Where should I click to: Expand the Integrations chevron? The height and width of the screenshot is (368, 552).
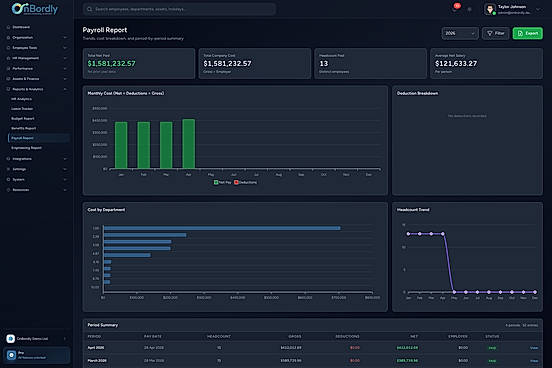(x=65, y=159)
